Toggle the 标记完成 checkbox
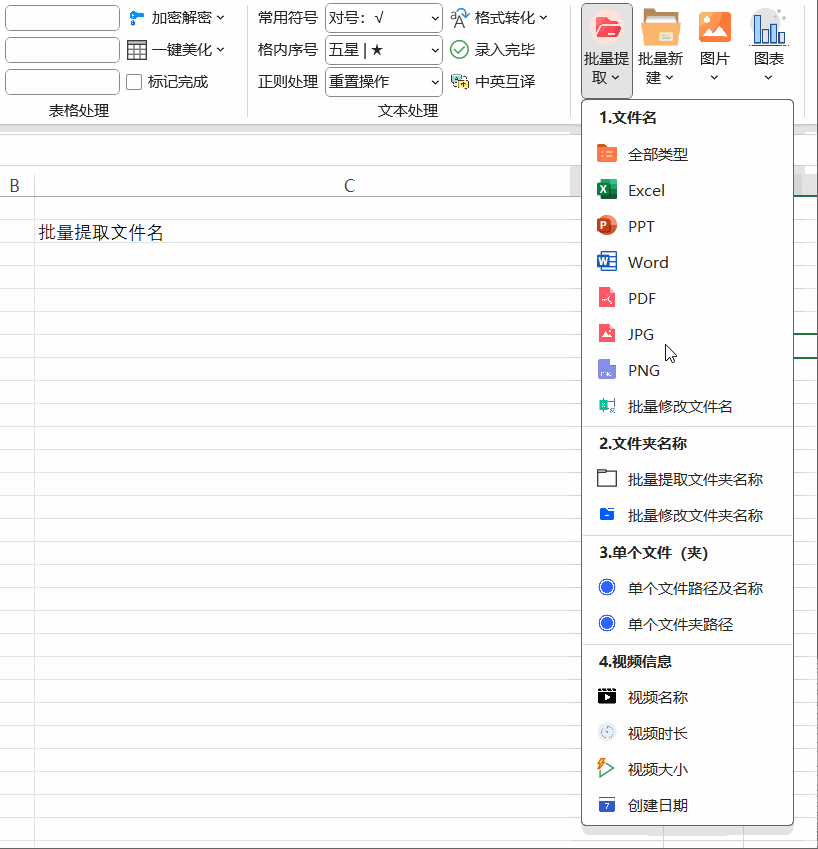The image size is (818, 849). tap(134, 82)
